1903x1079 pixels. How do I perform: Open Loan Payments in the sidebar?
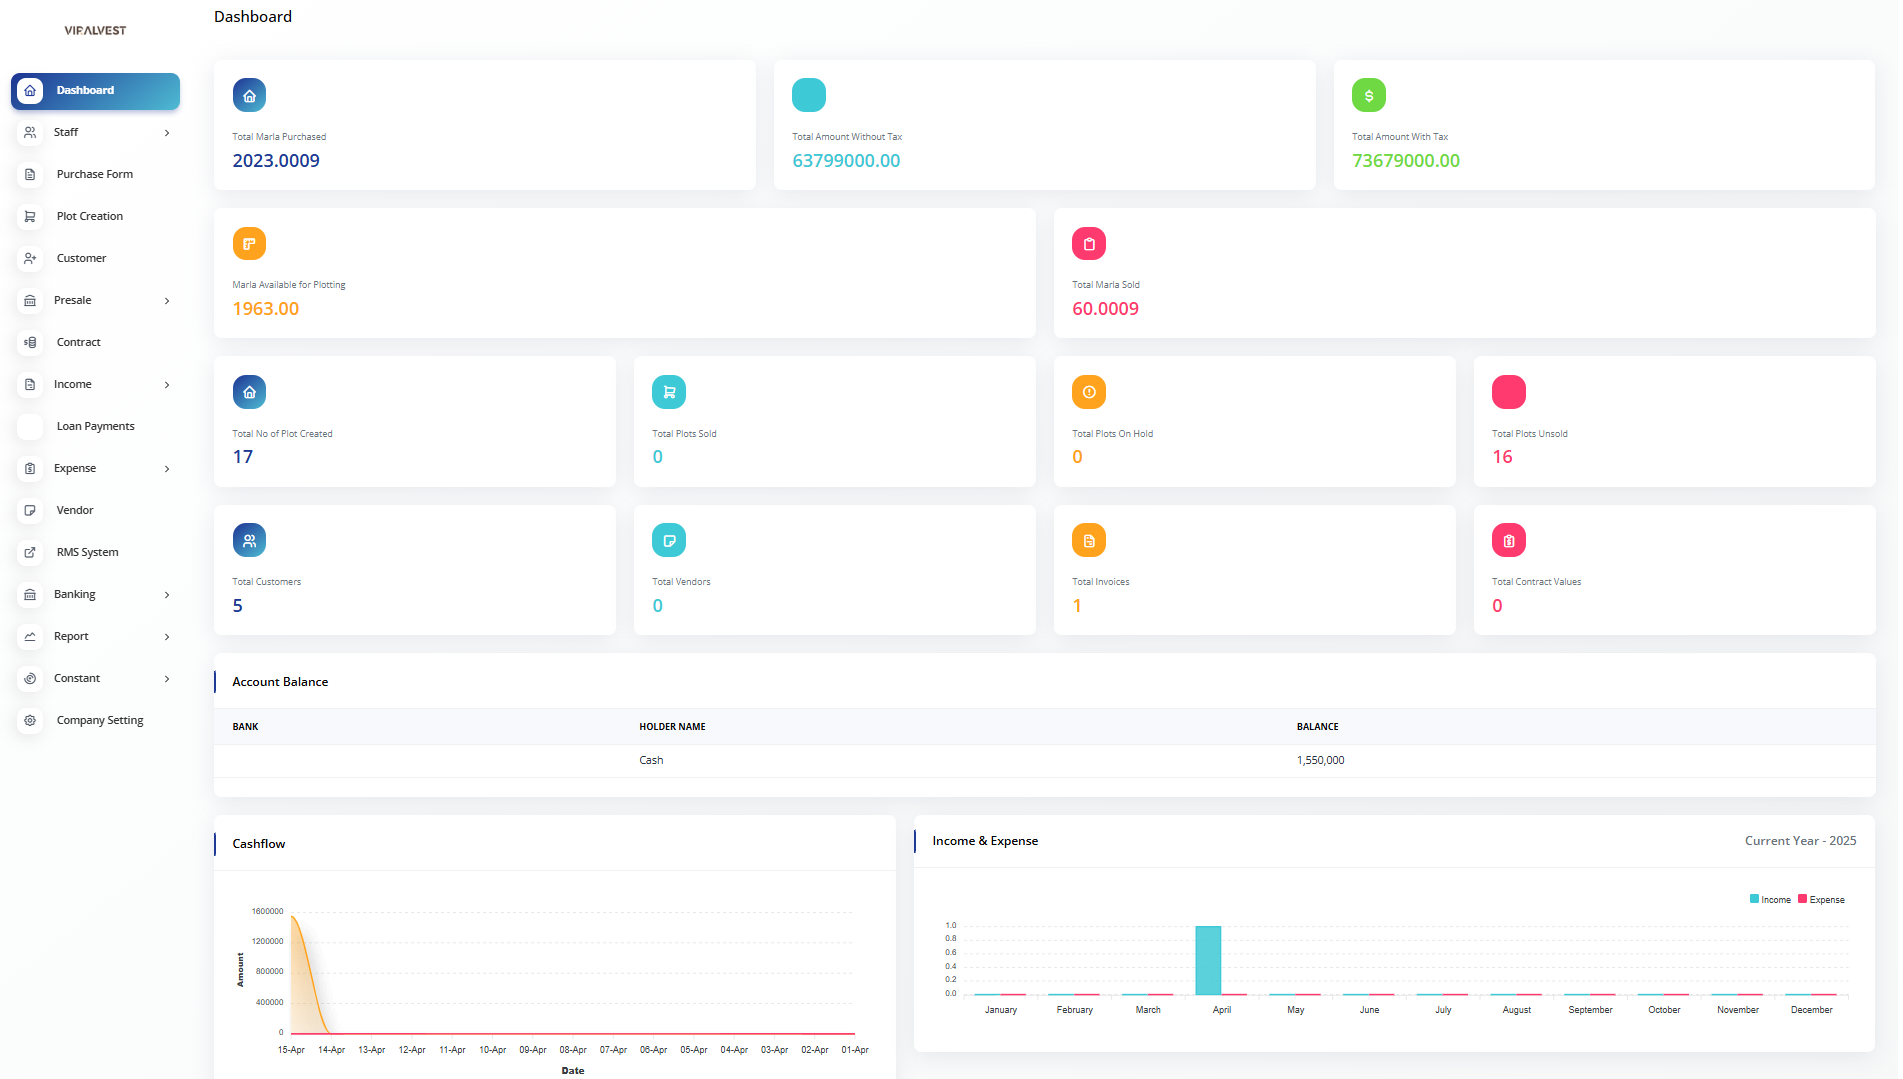pos(95,426)
